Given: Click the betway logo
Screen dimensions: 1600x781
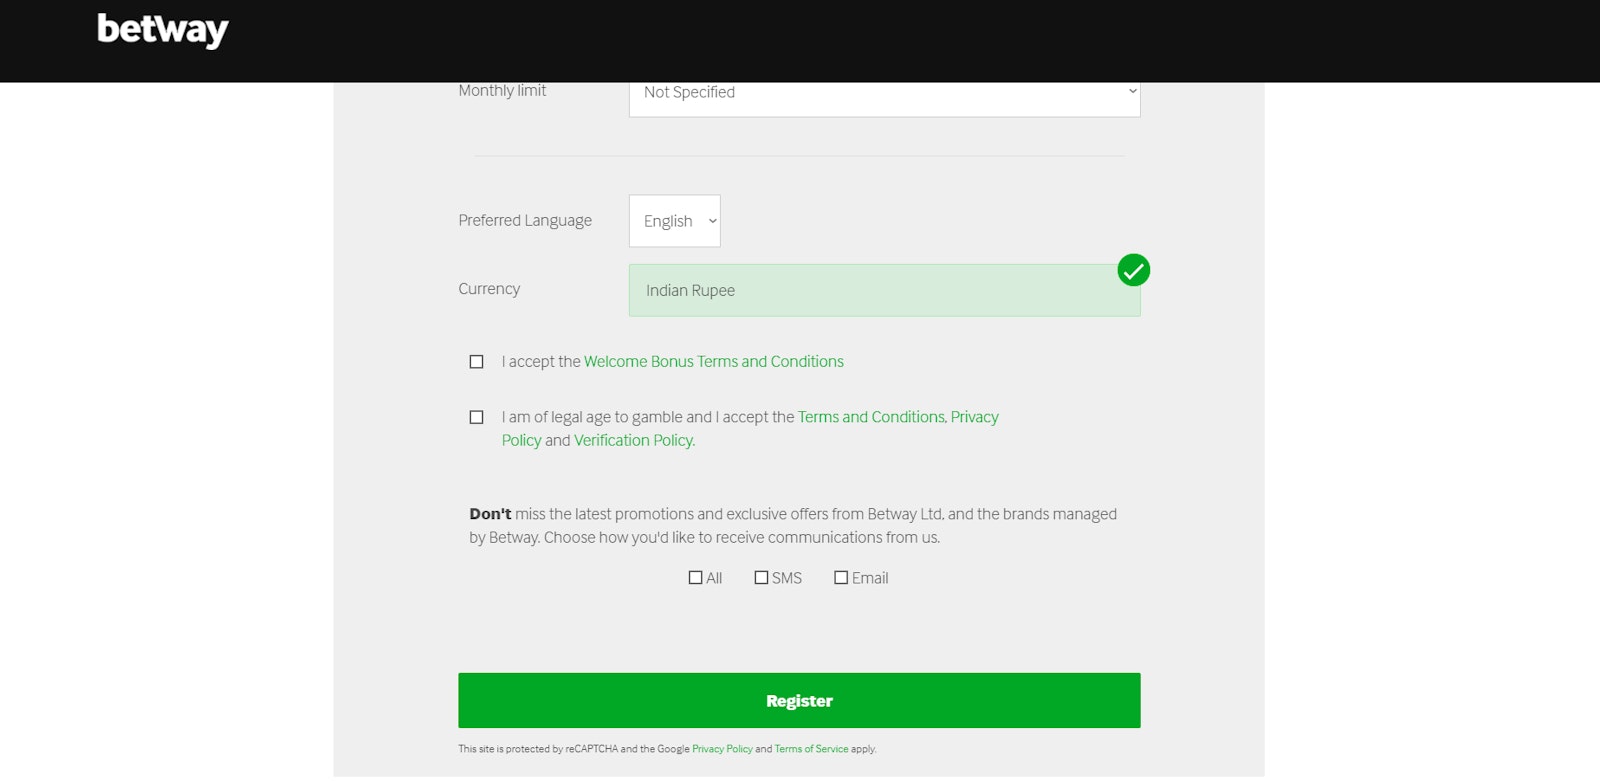Looking at the screenshot, I should click(x=163, y=30).
